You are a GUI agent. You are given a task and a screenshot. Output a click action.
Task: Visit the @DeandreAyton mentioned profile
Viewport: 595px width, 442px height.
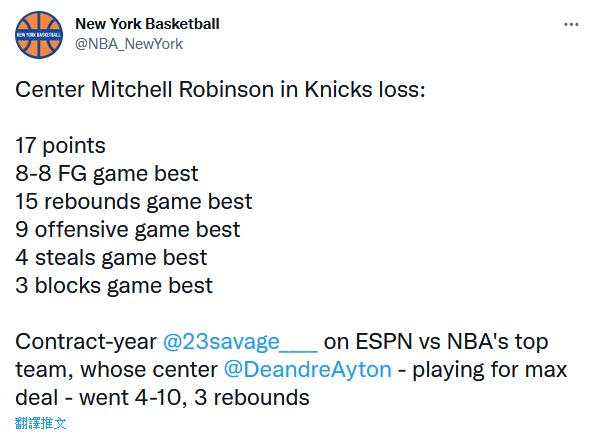pos(307,370)
